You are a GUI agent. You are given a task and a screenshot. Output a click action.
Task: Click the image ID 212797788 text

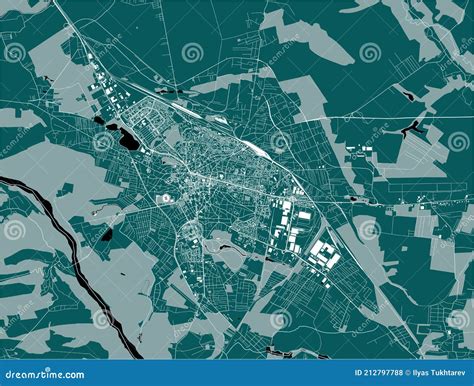tap(378, 373)
